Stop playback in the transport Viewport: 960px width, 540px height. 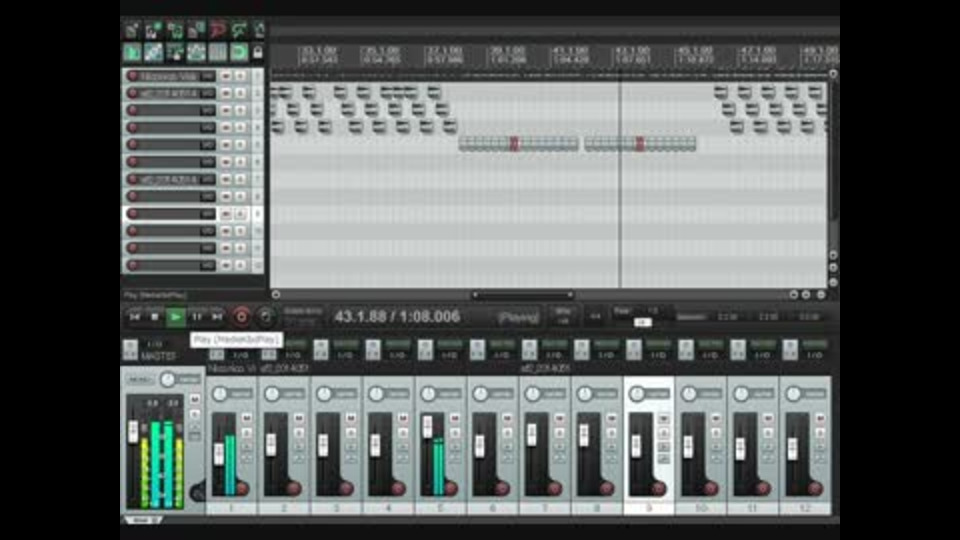pos(155,317)
